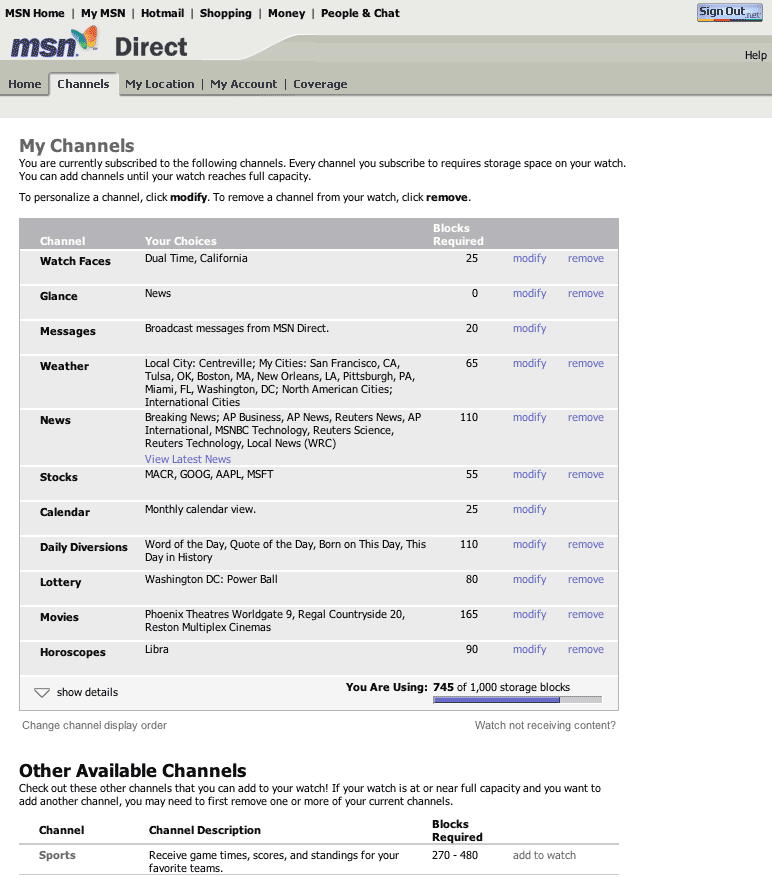Screen dimensions: 772x881
Task: Remove the Glance channel
Action: pyautogui.click(x=585, y=293)
